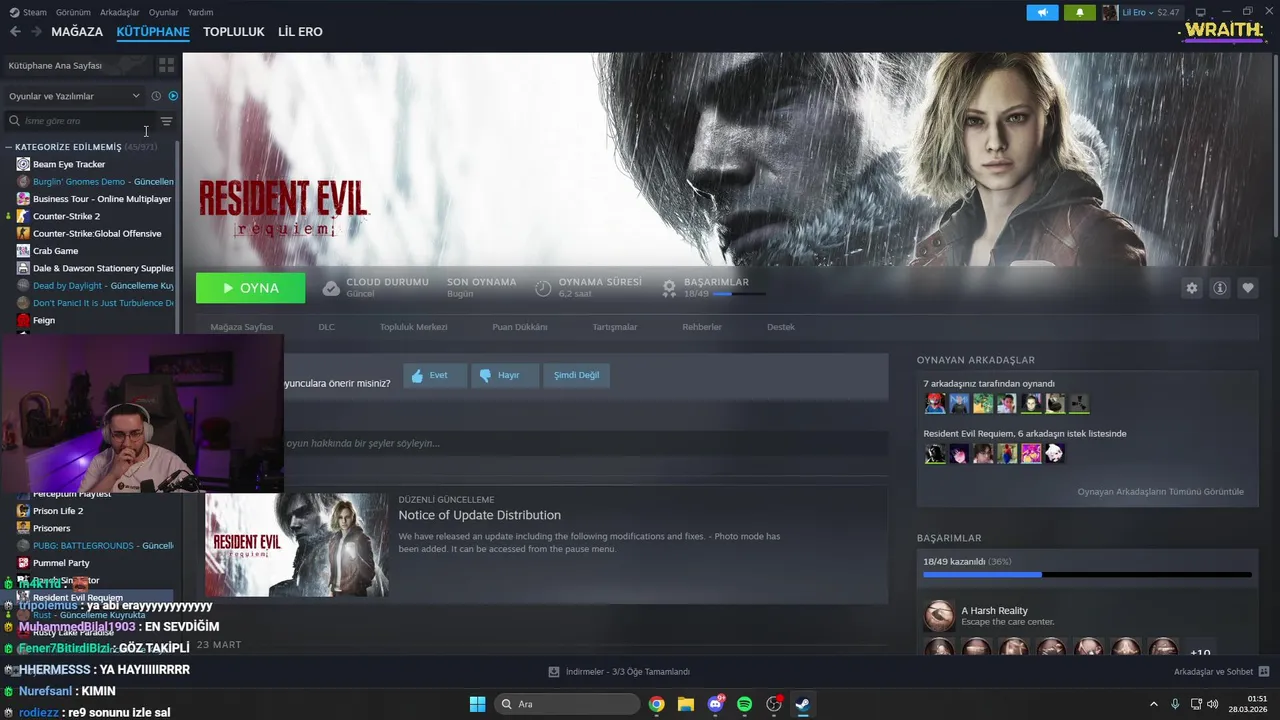Click the library search input field
The image size is (1280, 720).
coord(82,121)
